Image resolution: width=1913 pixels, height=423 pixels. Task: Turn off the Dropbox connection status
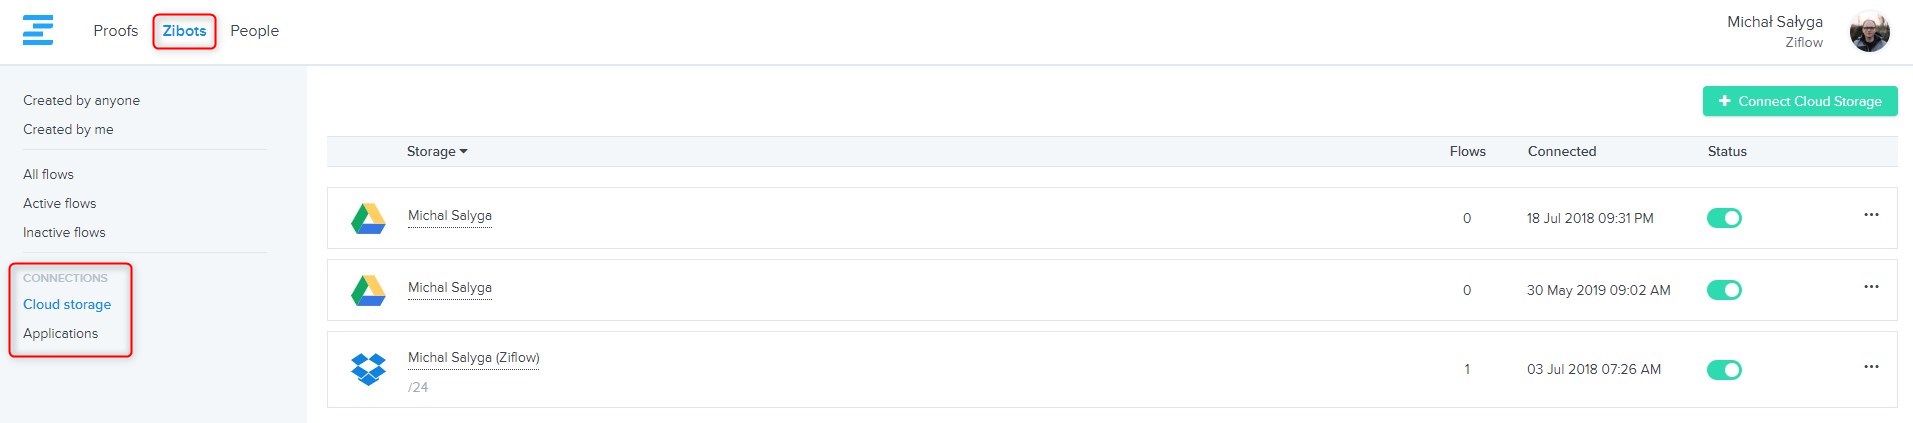pyautogui.click(x=1724, y=370)
